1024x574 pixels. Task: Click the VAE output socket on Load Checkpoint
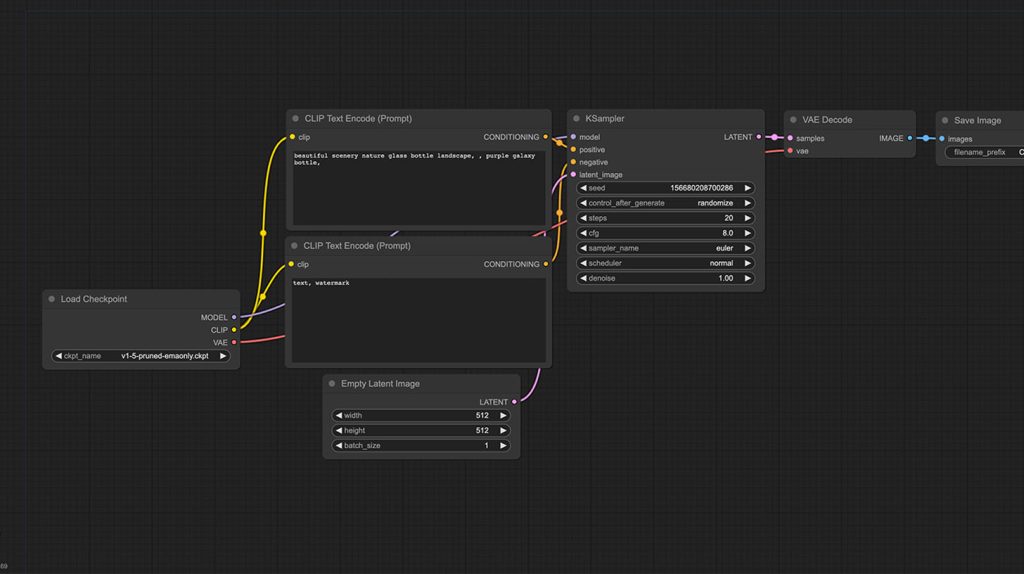234,343
